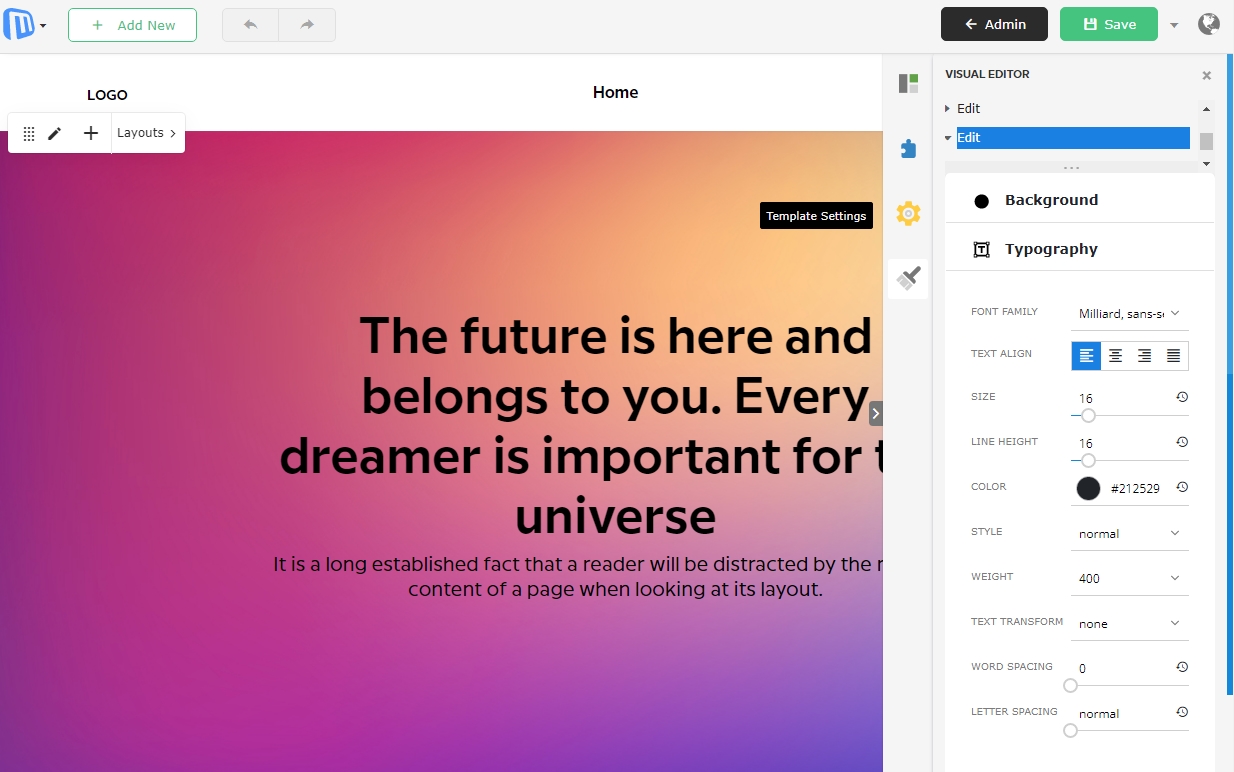Viewport: 1234px width, 772px height.
Task: Grab the module drag handle icon
Action: (x=29, y=133)
